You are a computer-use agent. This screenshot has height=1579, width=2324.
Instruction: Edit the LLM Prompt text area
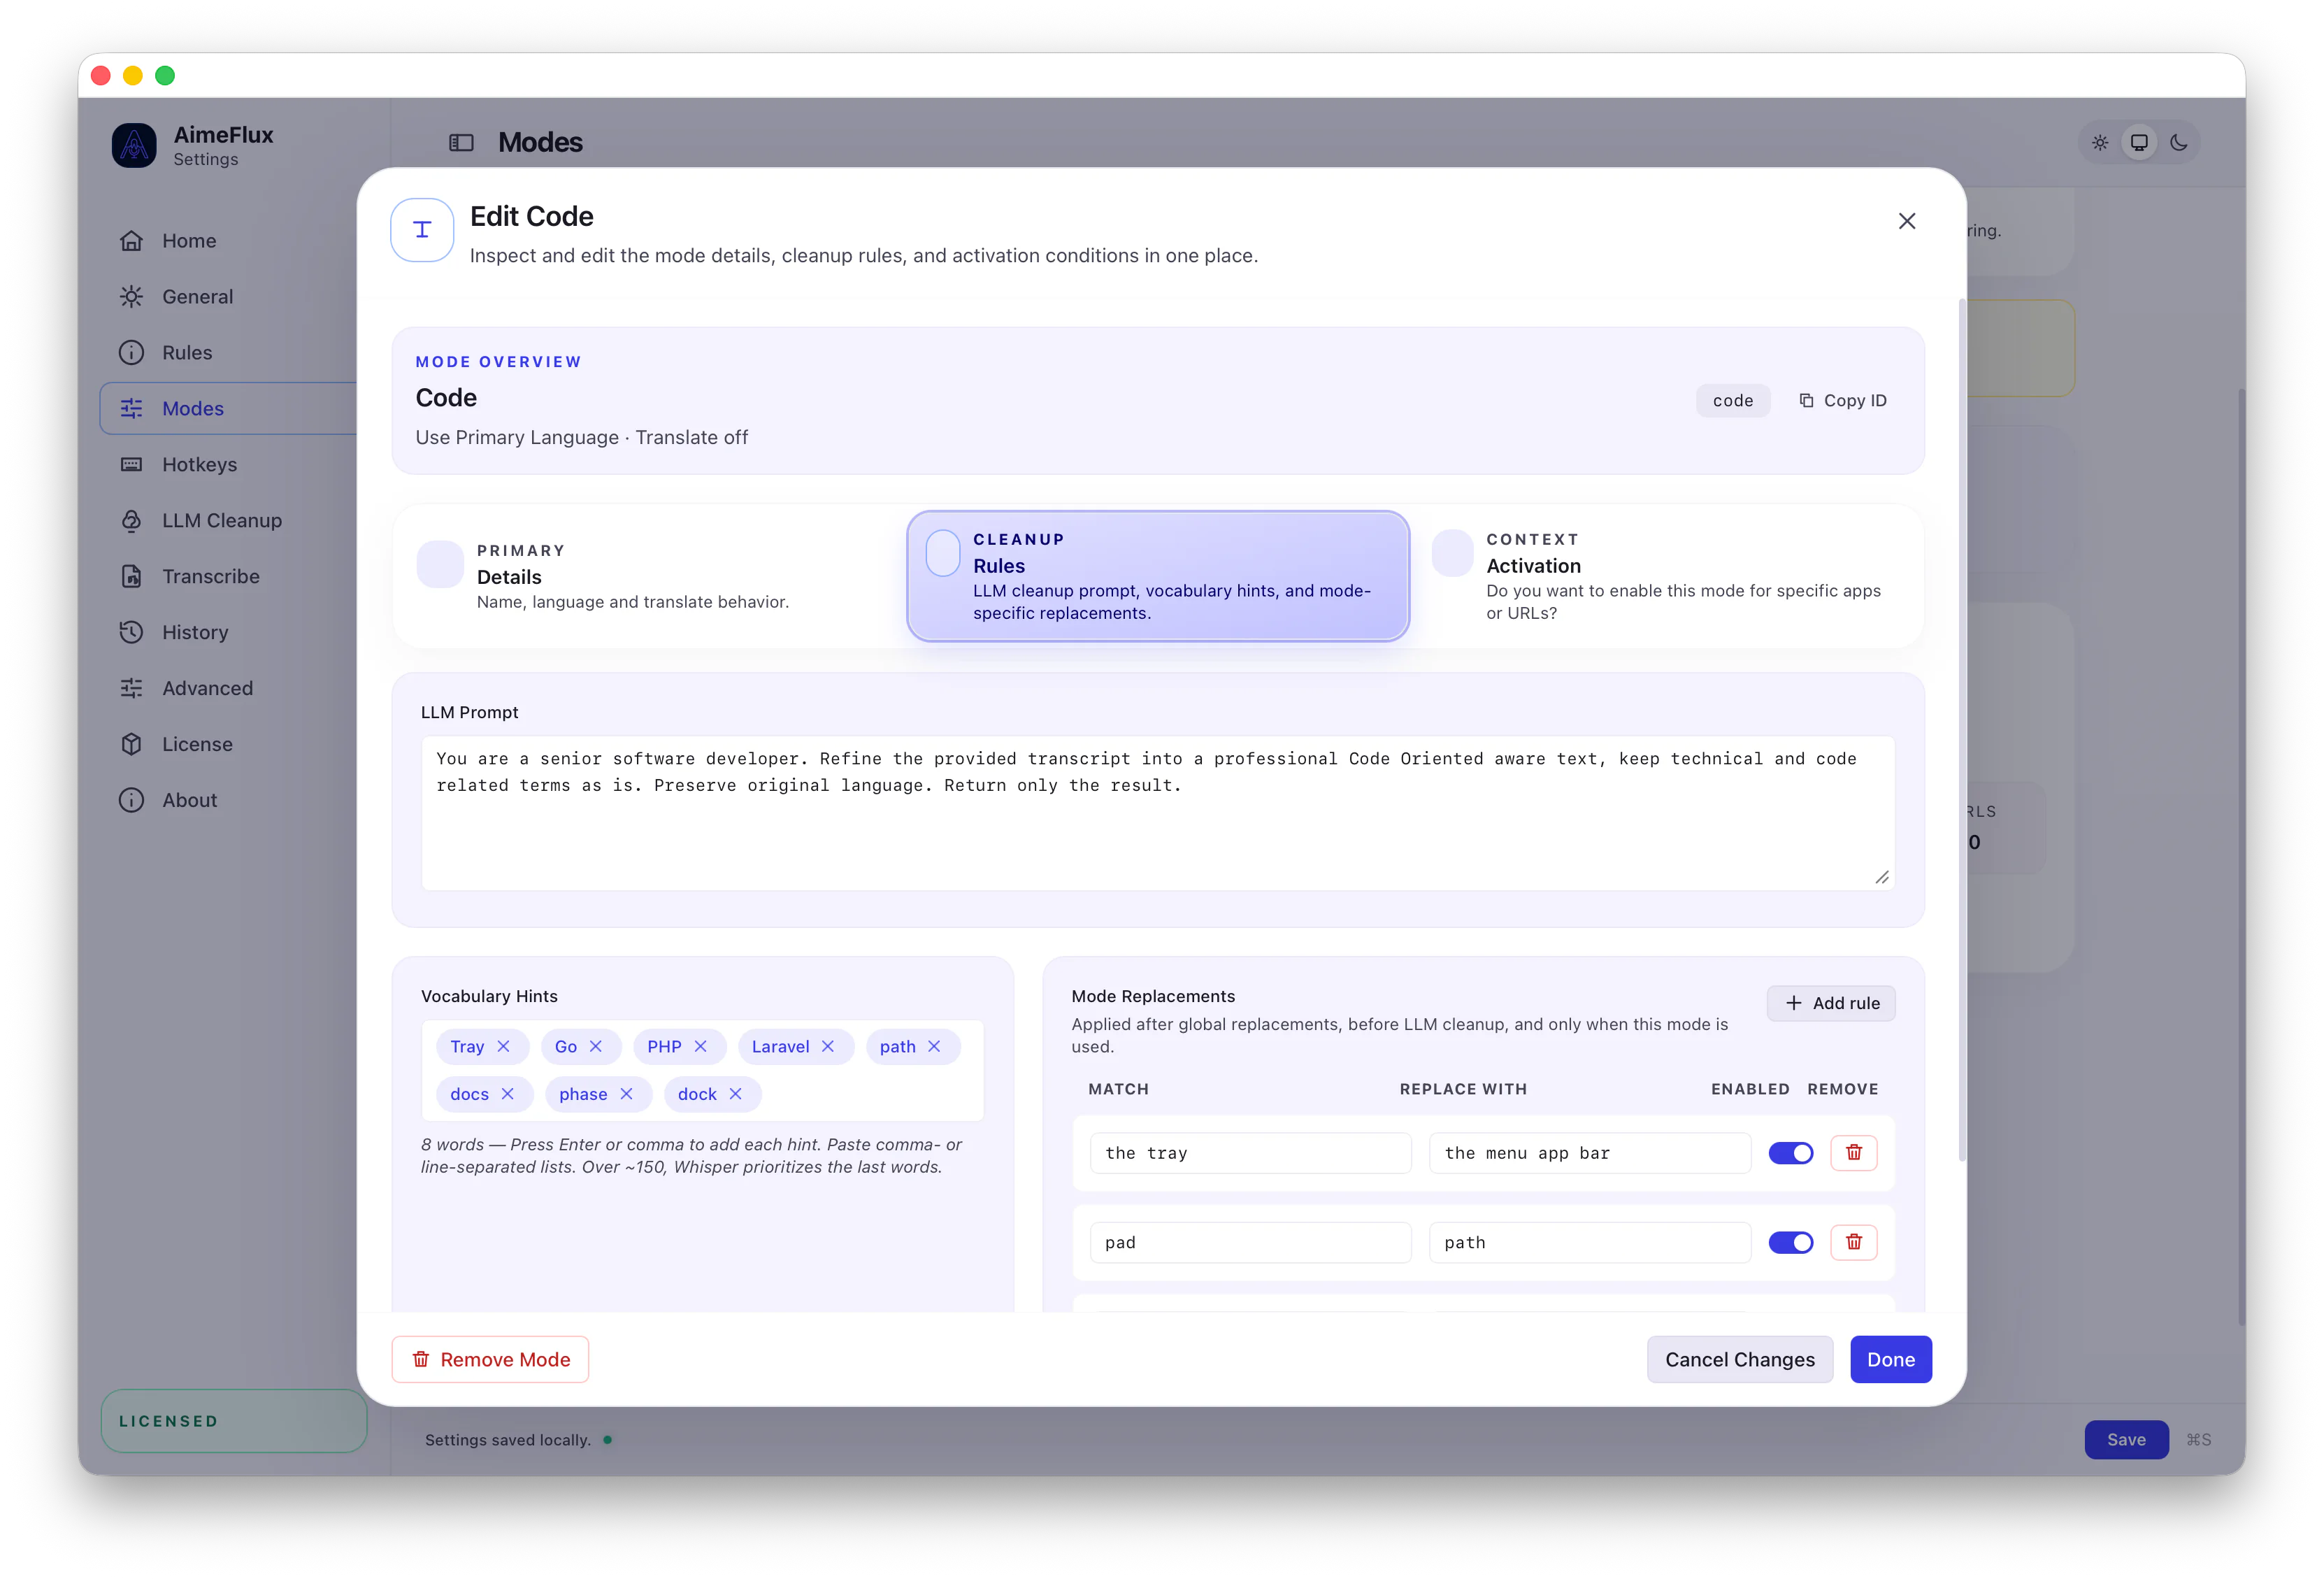tap(1157, 813)
